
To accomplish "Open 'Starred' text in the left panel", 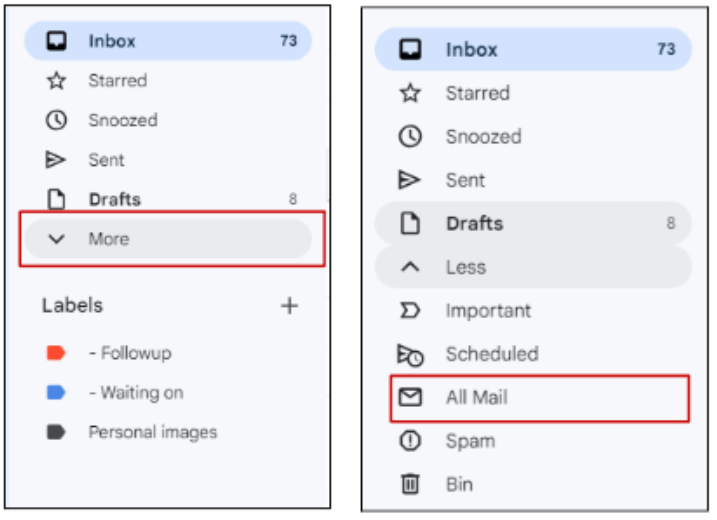I will click(118, 81).
